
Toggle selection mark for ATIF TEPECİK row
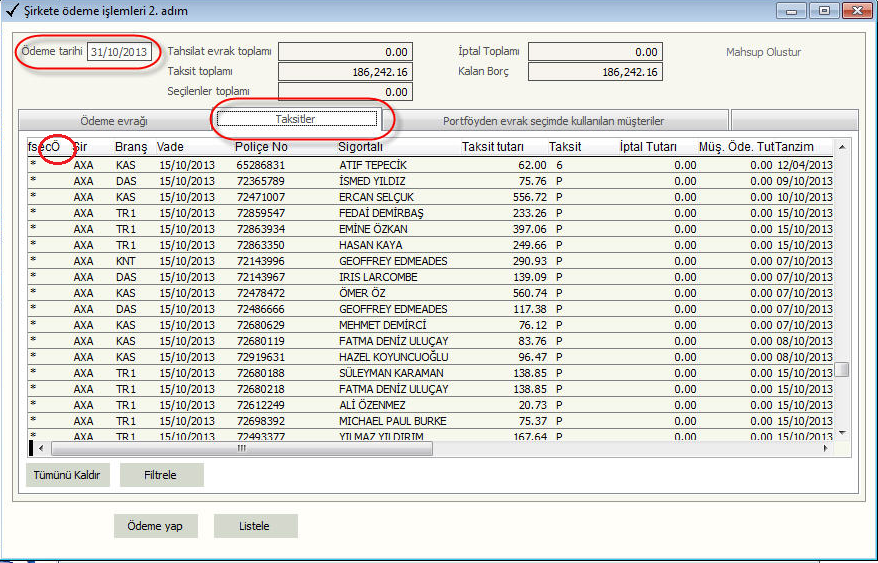coord(33,165)
